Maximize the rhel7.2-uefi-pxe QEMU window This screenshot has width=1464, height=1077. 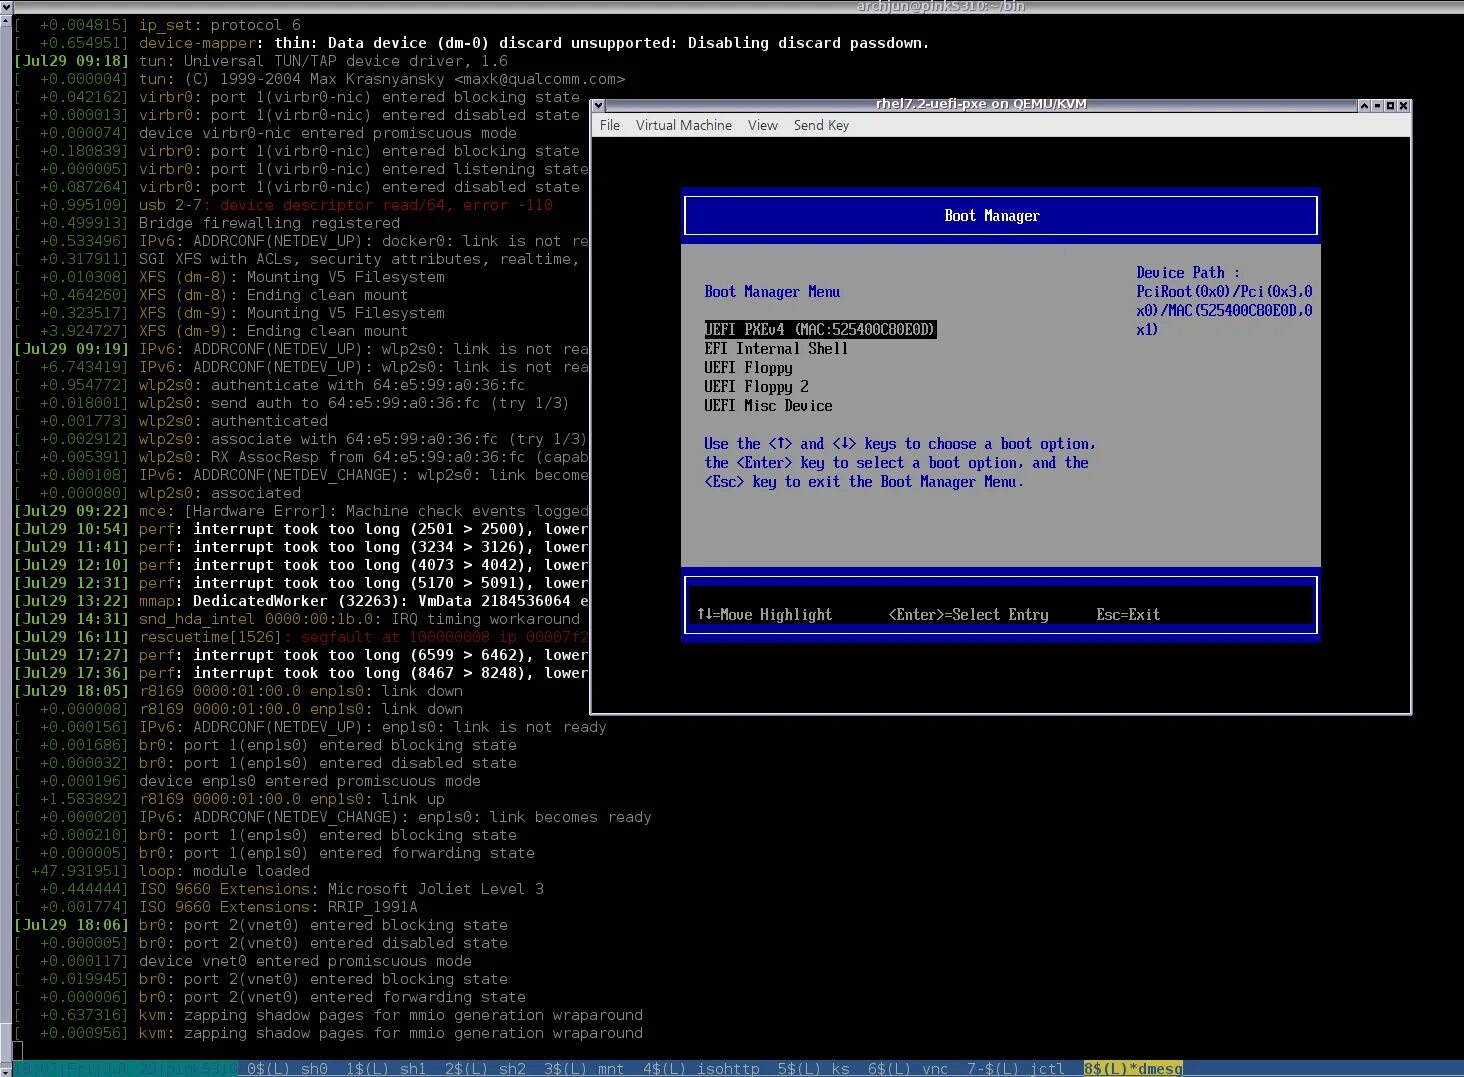1390,105
